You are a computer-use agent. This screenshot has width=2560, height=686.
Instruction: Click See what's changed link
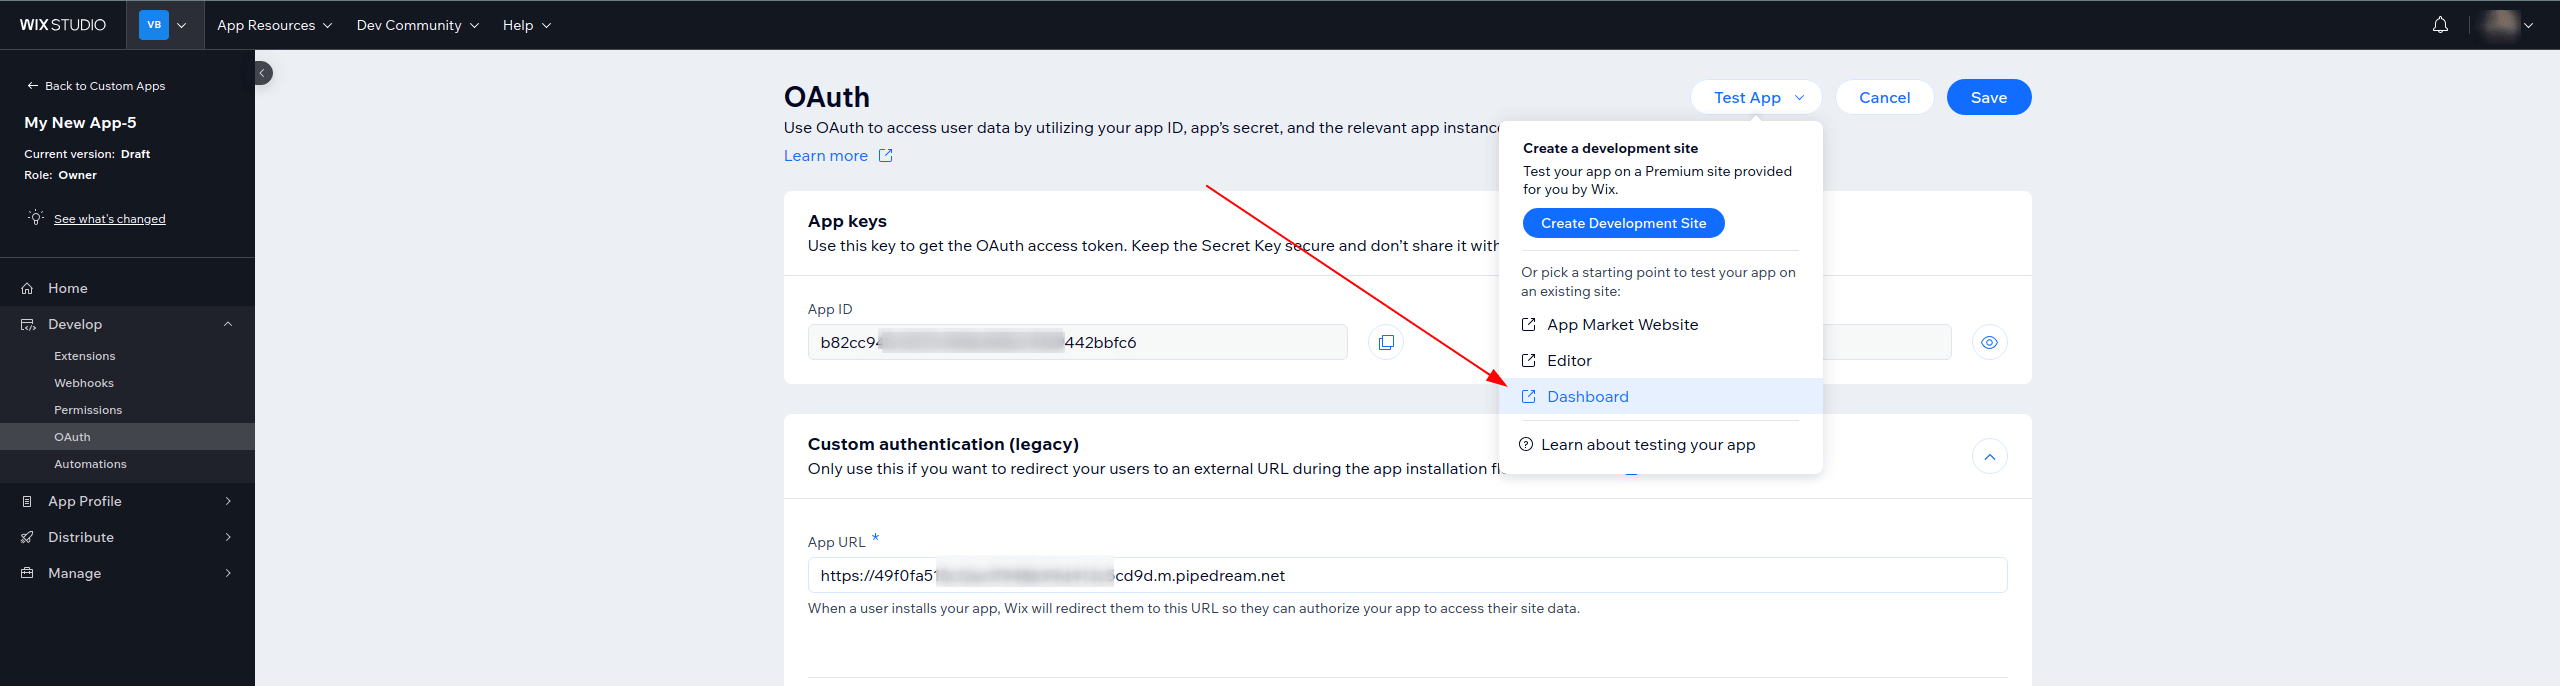[x=110, y=219]
